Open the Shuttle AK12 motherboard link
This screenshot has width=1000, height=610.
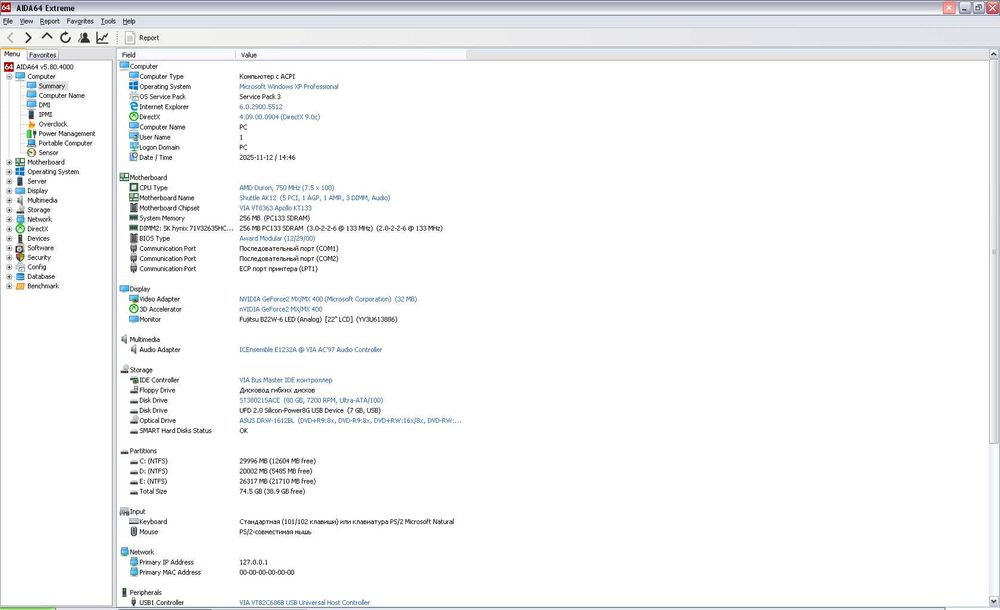point(314,198)
